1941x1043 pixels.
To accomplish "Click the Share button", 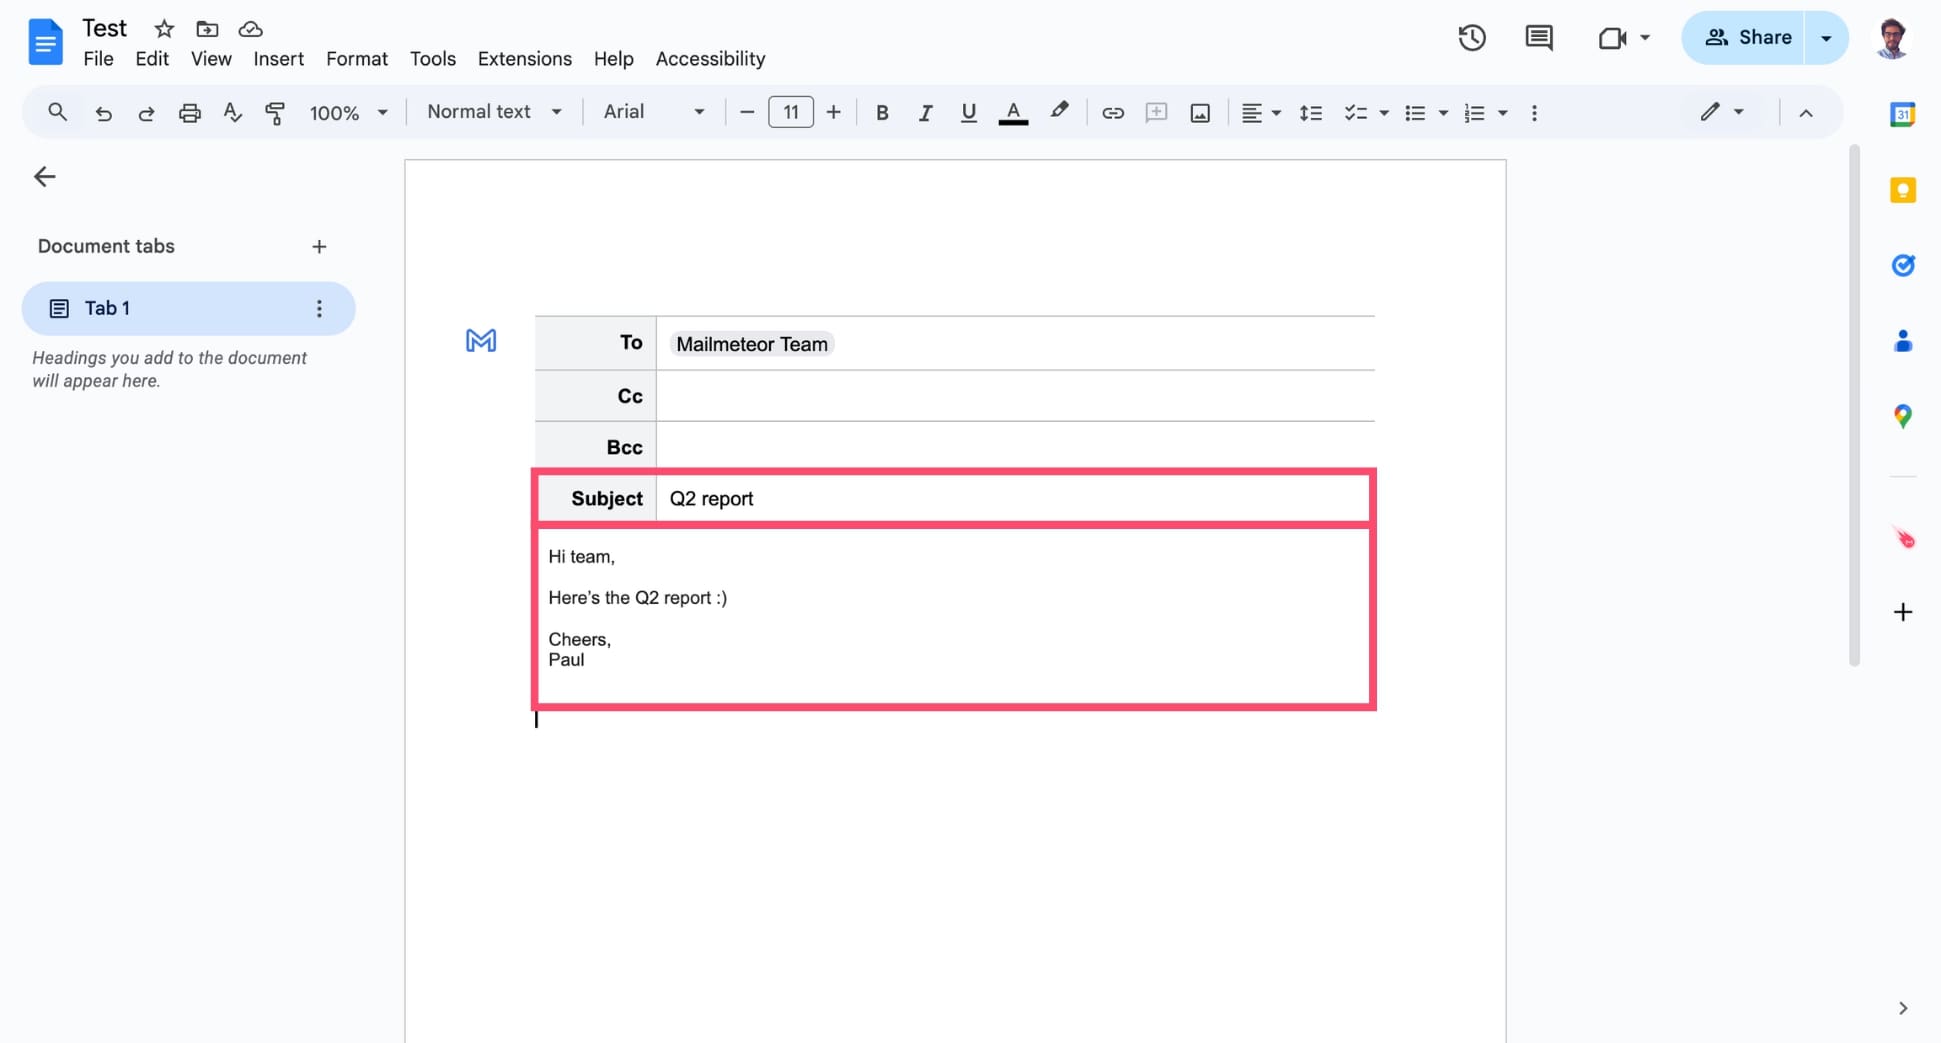I will tap(1751, 37).
